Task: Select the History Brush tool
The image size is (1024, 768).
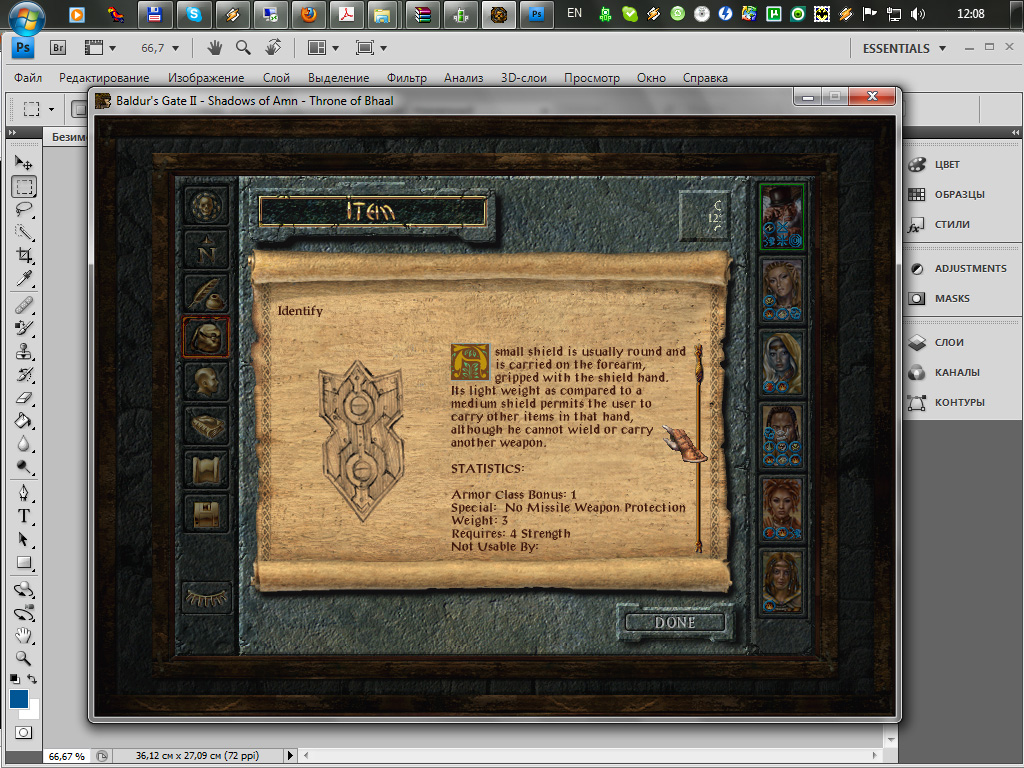Action: pos(24,375)
